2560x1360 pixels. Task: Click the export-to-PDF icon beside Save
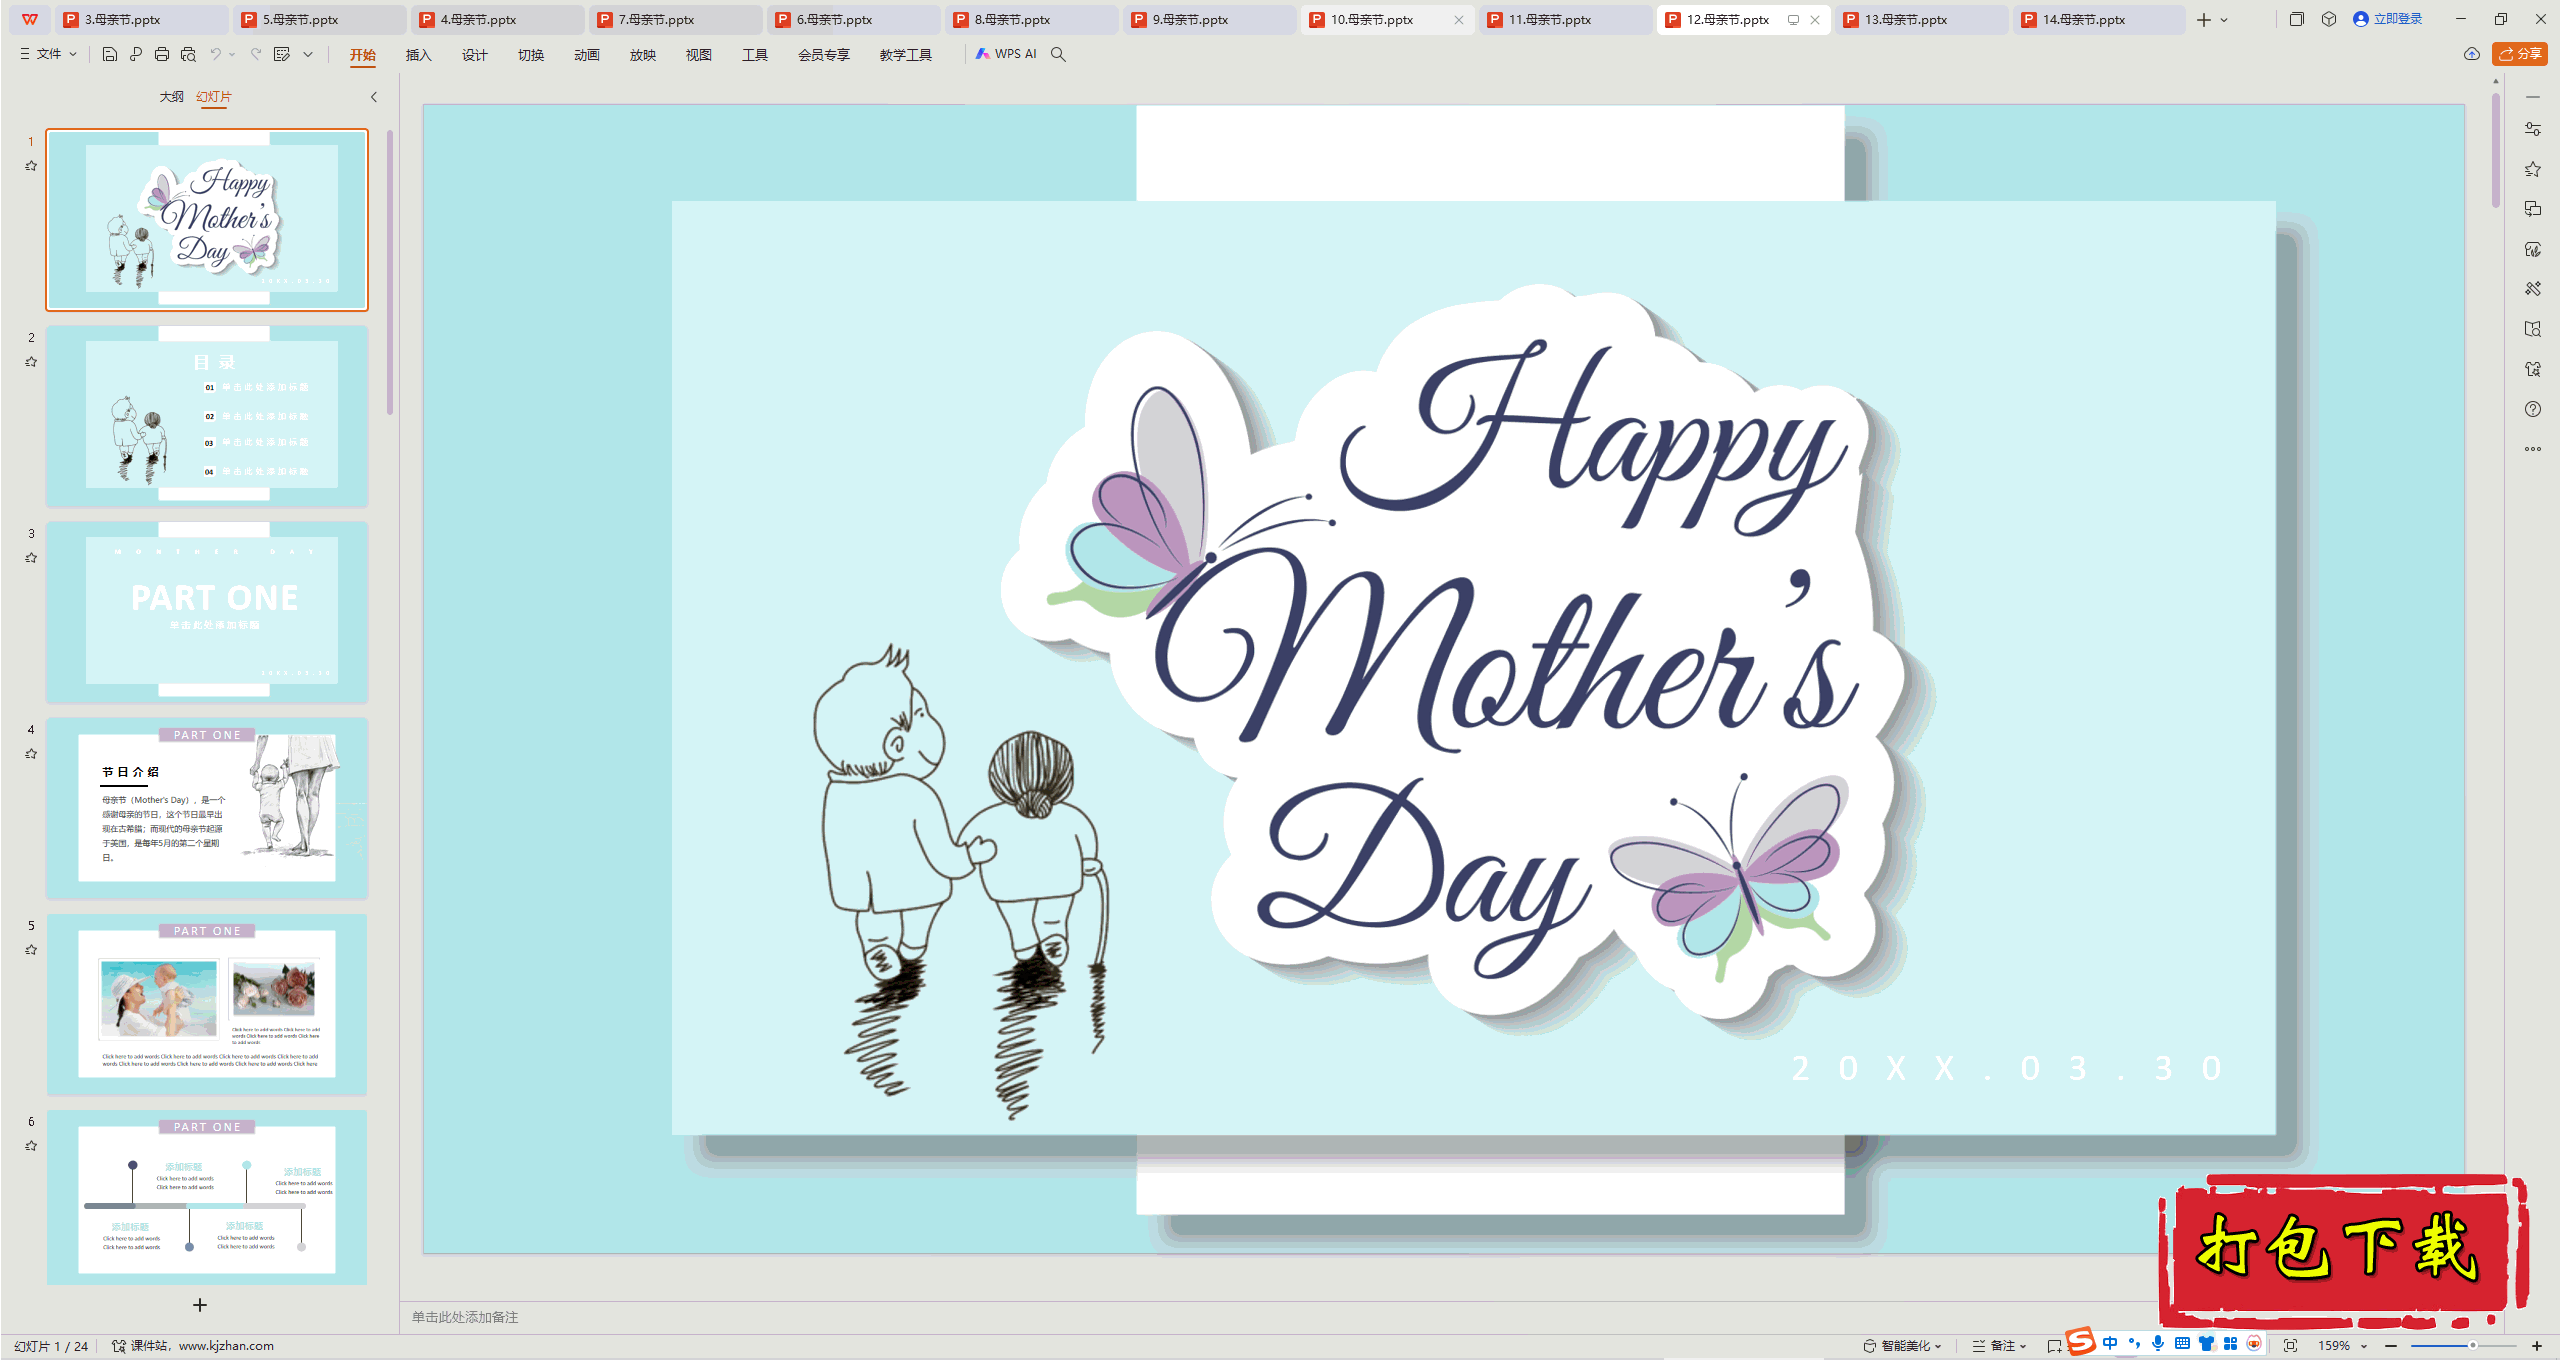[136, 54]
